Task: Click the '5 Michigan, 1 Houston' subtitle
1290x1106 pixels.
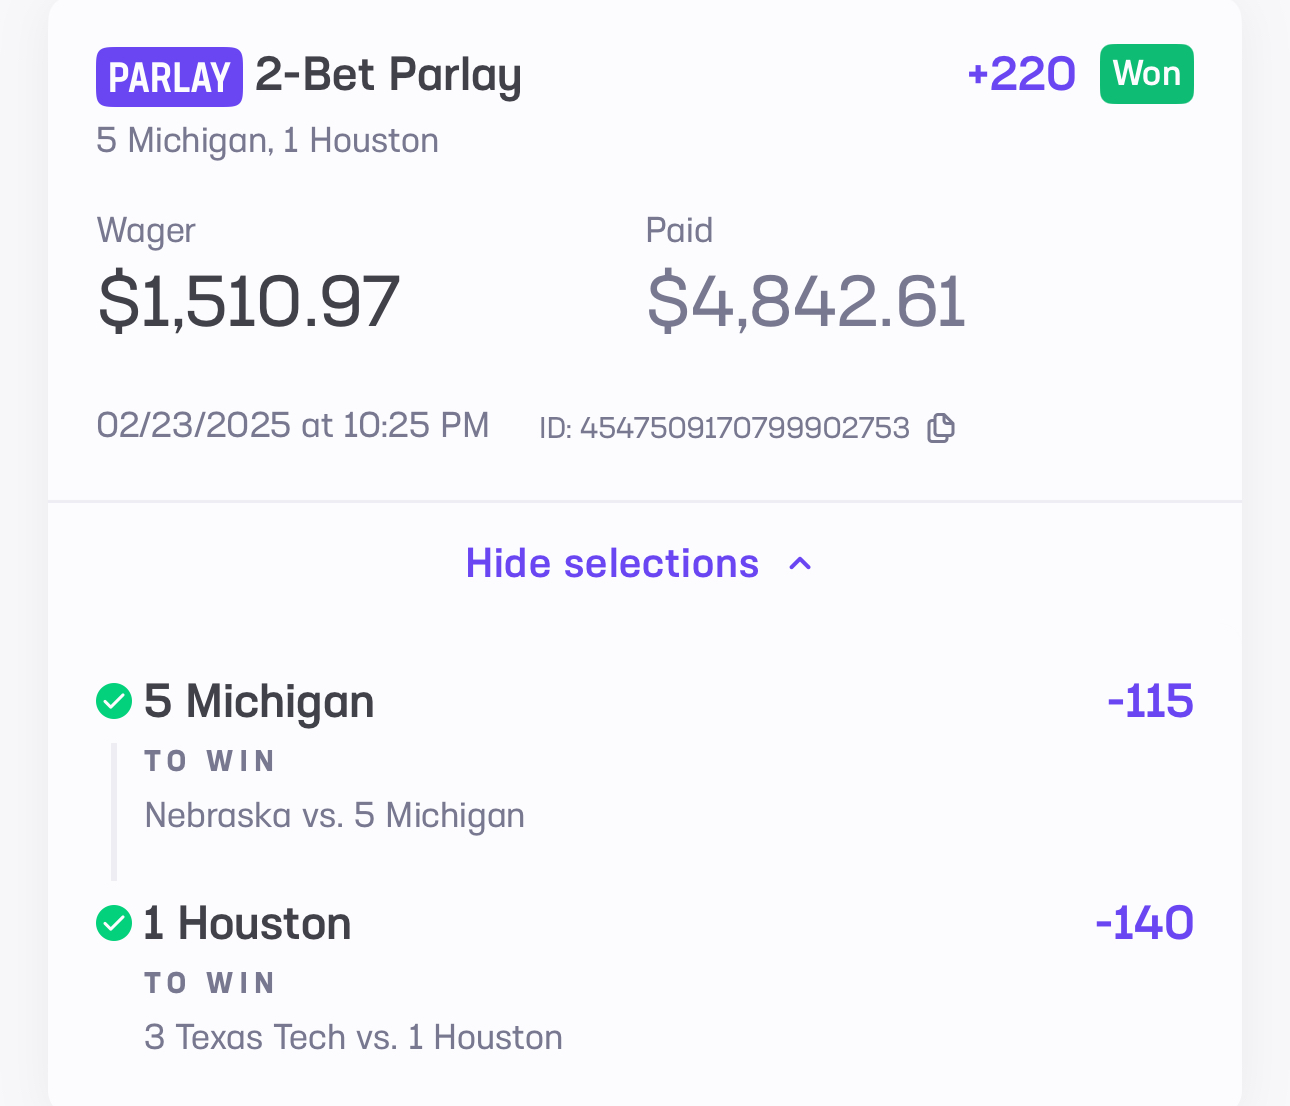Action: [267, 141]
